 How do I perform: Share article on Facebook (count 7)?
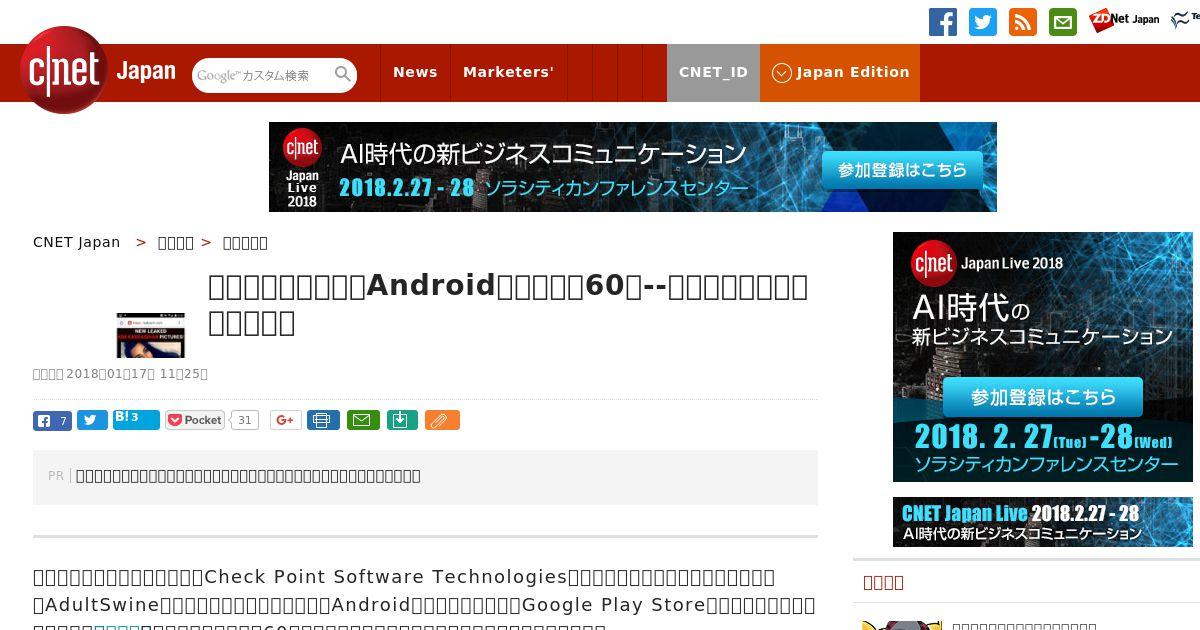click(52, 420)
